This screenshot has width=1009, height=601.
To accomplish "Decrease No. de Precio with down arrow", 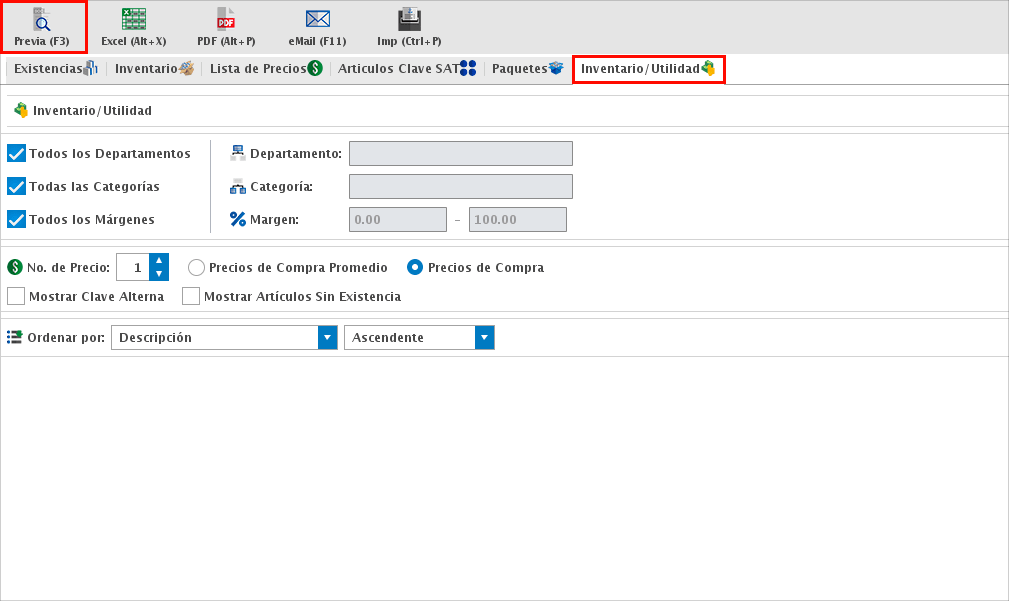I will (158, 274).
